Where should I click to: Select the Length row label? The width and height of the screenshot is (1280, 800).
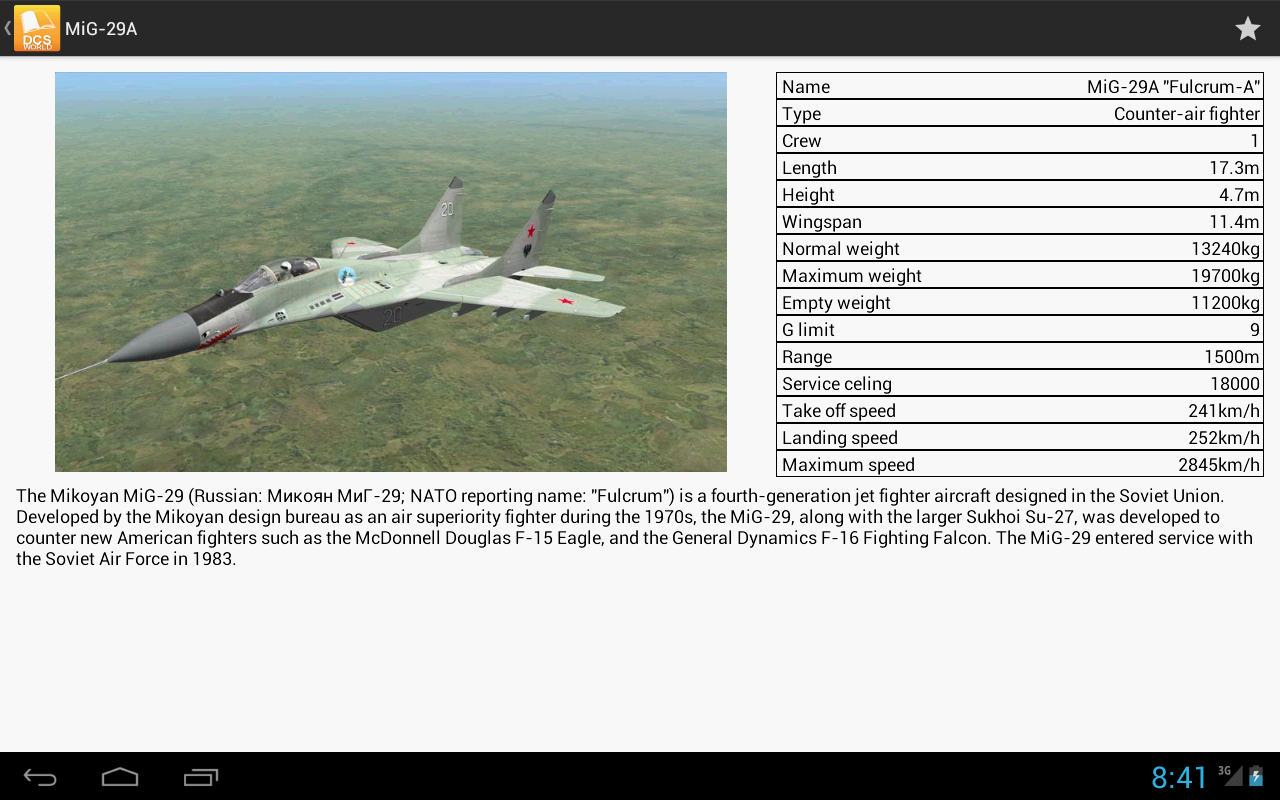(809, 168)
